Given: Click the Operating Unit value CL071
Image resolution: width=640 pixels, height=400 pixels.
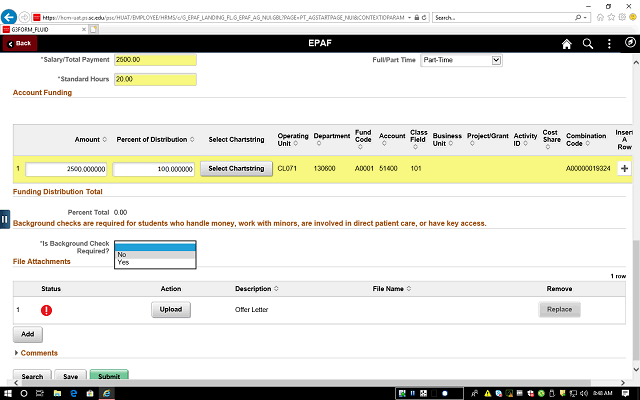Looking at the screenshot, I should pyautogui.click(x=287, y=169).
